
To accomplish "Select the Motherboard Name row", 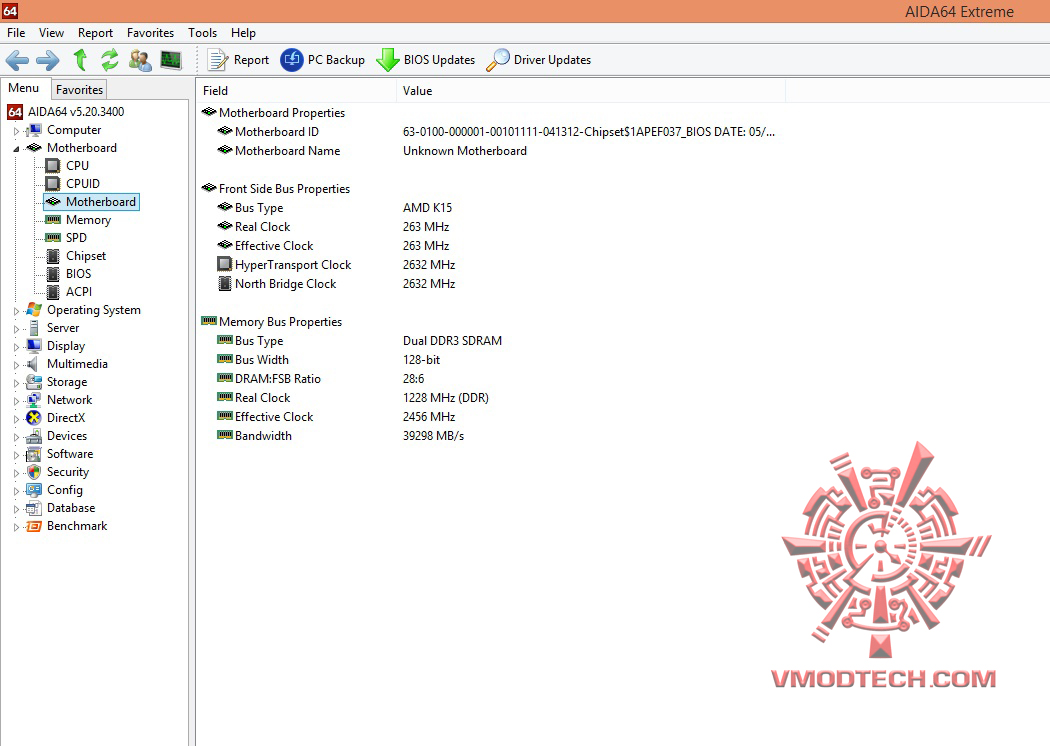I will coord(372,151).
